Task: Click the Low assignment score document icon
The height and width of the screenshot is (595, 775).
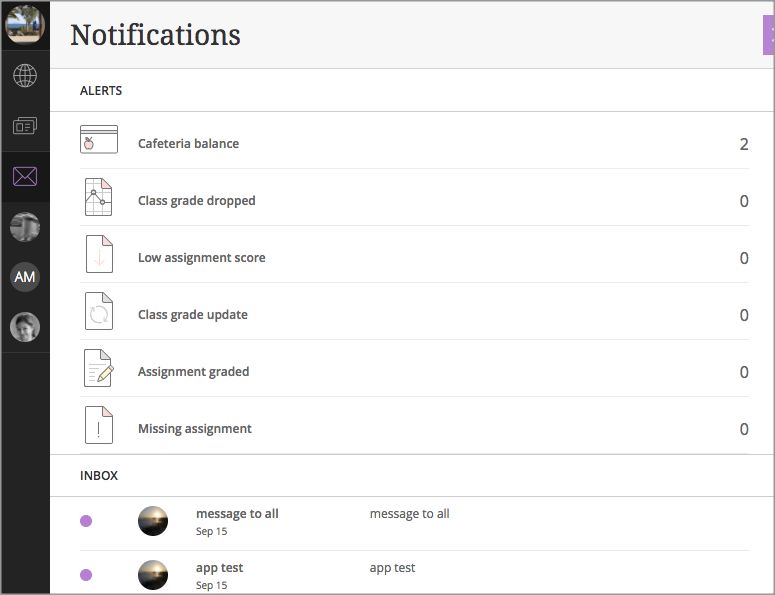Action: (x=99, y=254)
